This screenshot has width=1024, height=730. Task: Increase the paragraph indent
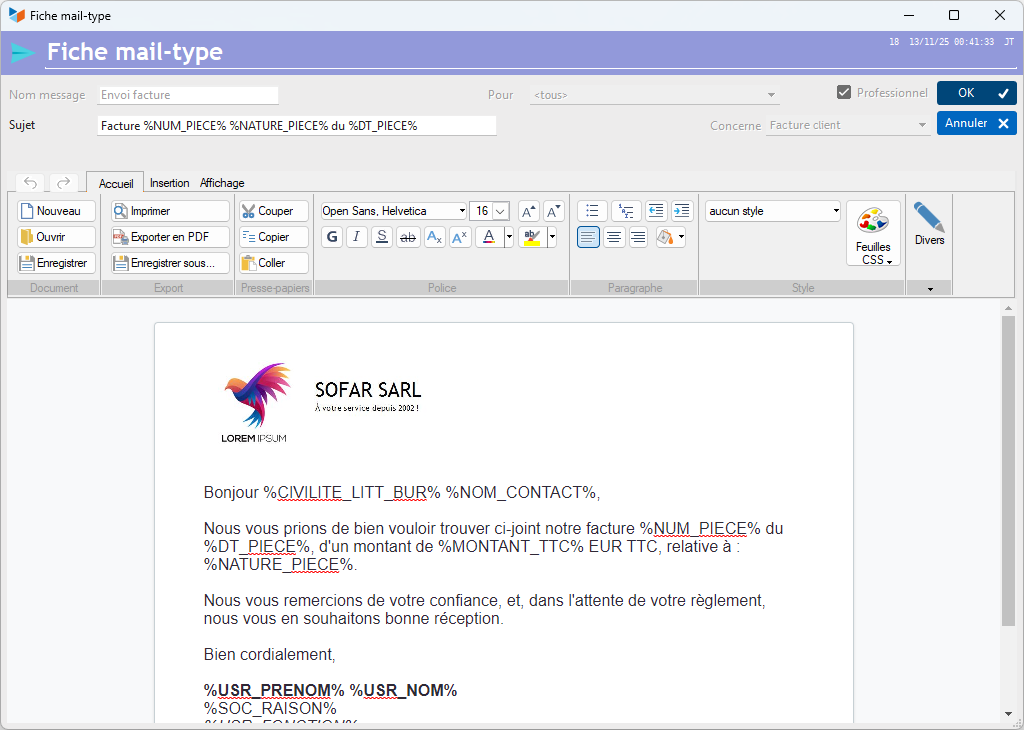pyautogui.click(x=682, y=211)
